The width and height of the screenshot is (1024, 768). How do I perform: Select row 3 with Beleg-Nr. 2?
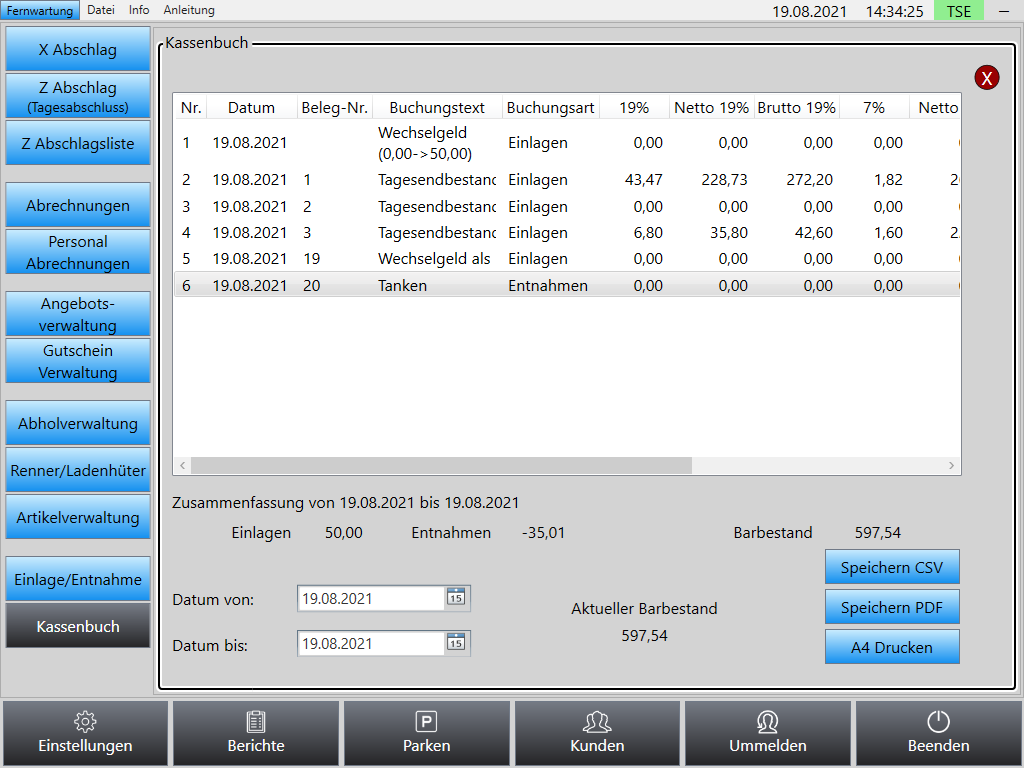click(567, 206)
